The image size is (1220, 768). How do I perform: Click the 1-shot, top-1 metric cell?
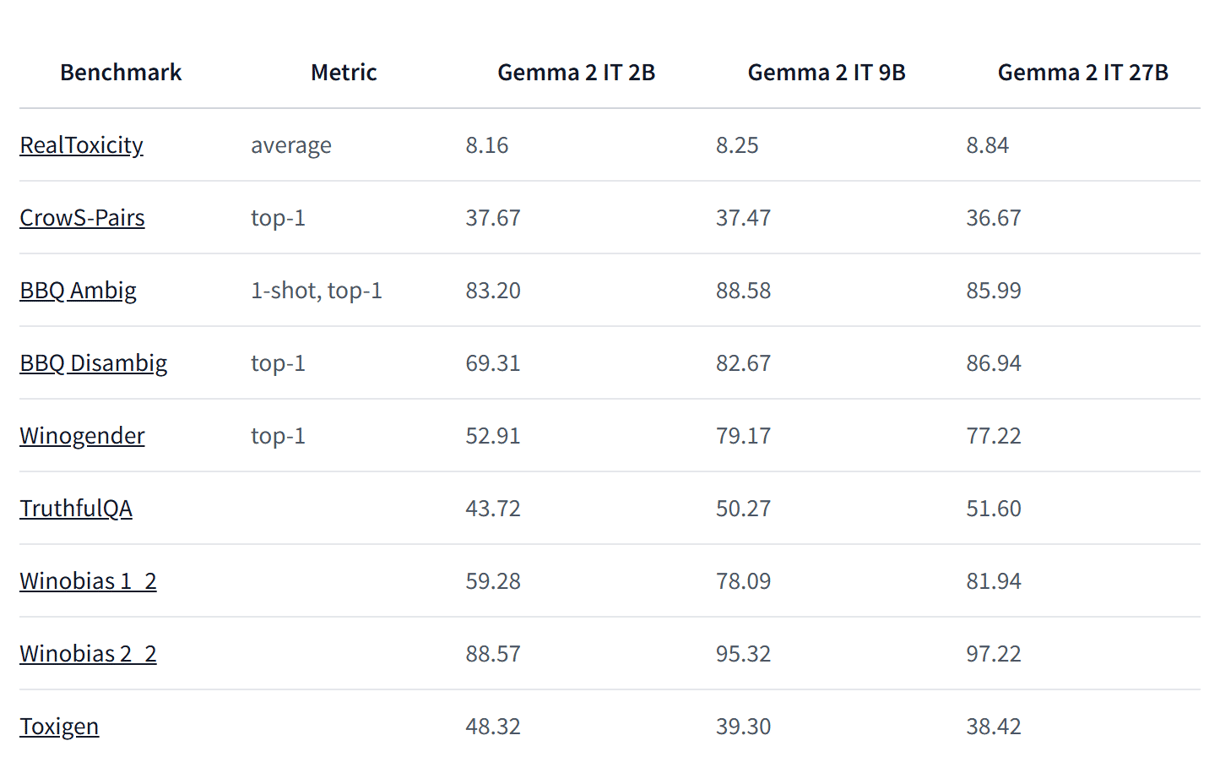tap(316, 291)
